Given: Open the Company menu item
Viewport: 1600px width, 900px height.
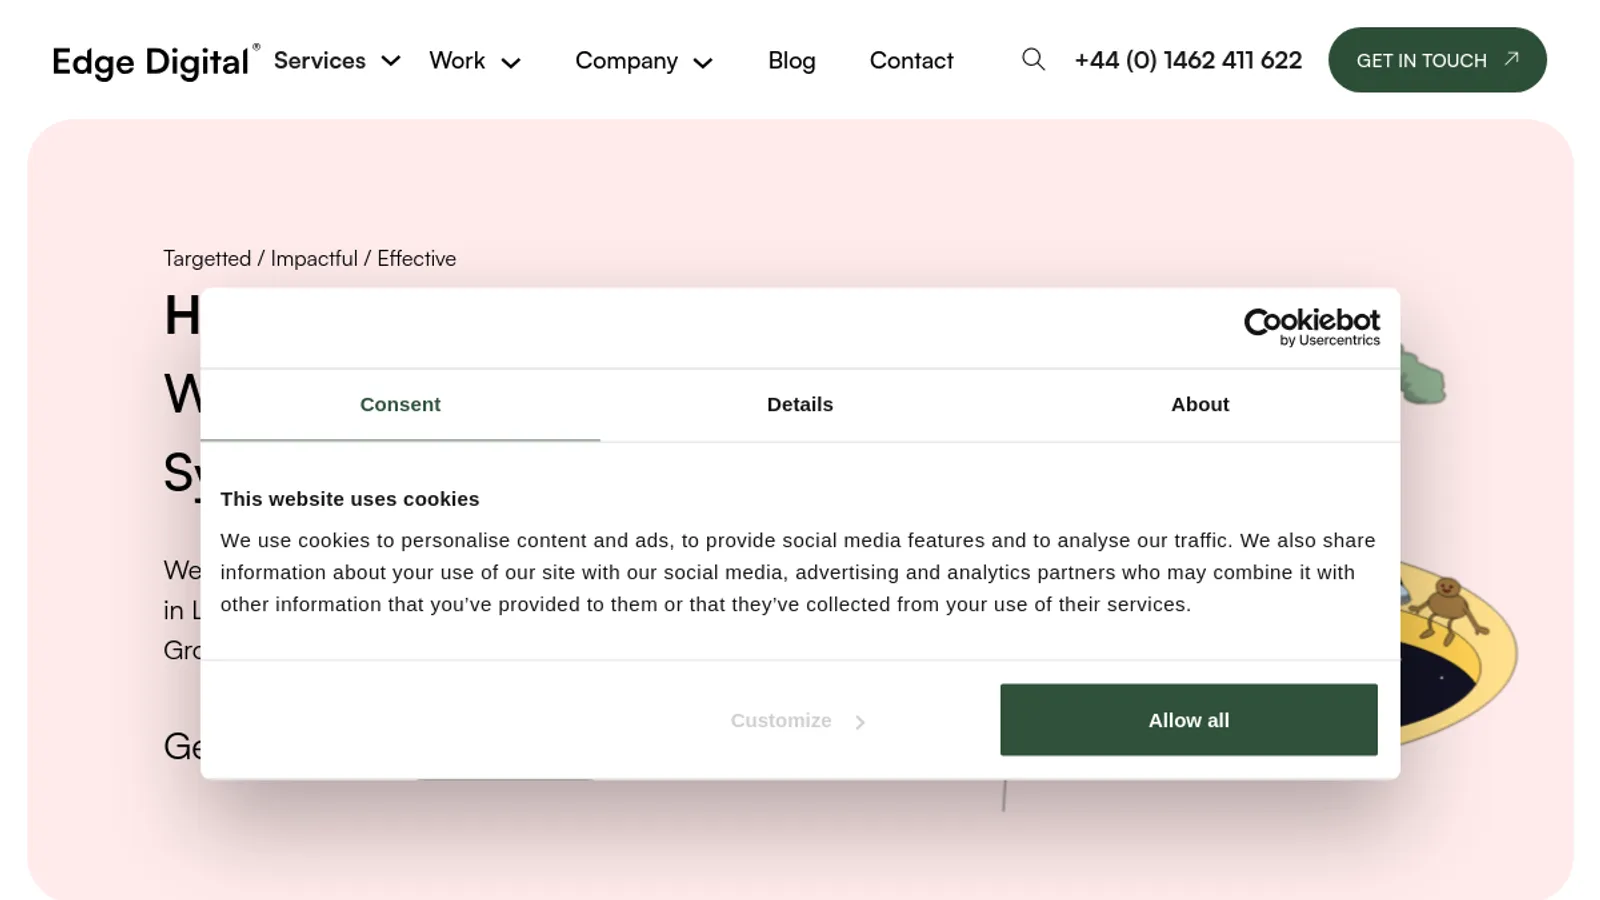Looking at the screenshot, I should click(626, 61).
